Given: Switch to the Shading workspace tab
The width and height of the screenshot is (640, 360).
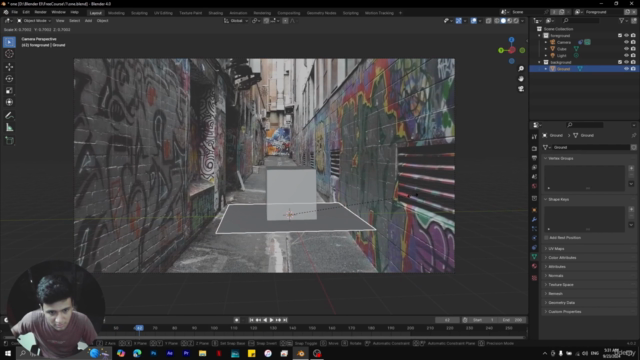Looking at the screenshot, I should coord(216,13).
